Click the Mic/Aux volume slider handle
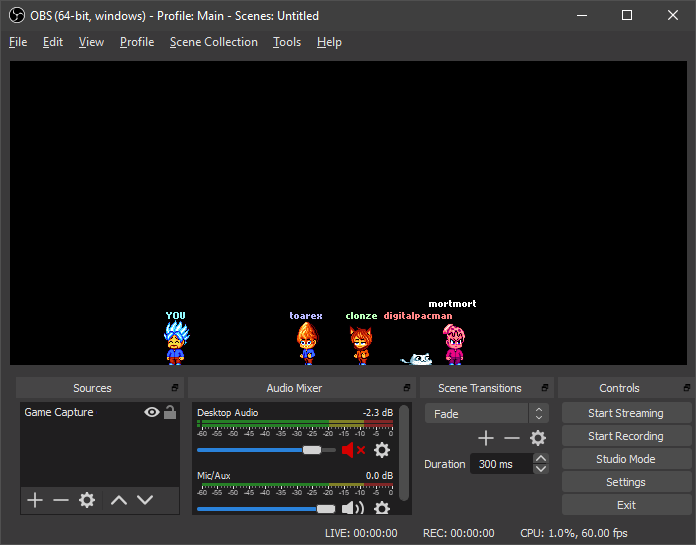The image size is (696, 545). [x=326, y=509]
